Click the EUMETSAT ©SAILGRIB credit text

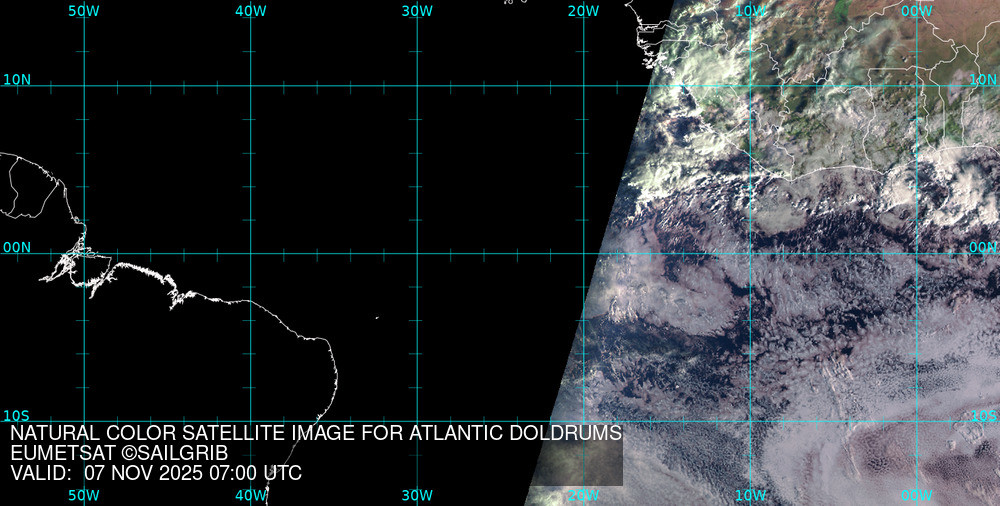tap(119, 453)
